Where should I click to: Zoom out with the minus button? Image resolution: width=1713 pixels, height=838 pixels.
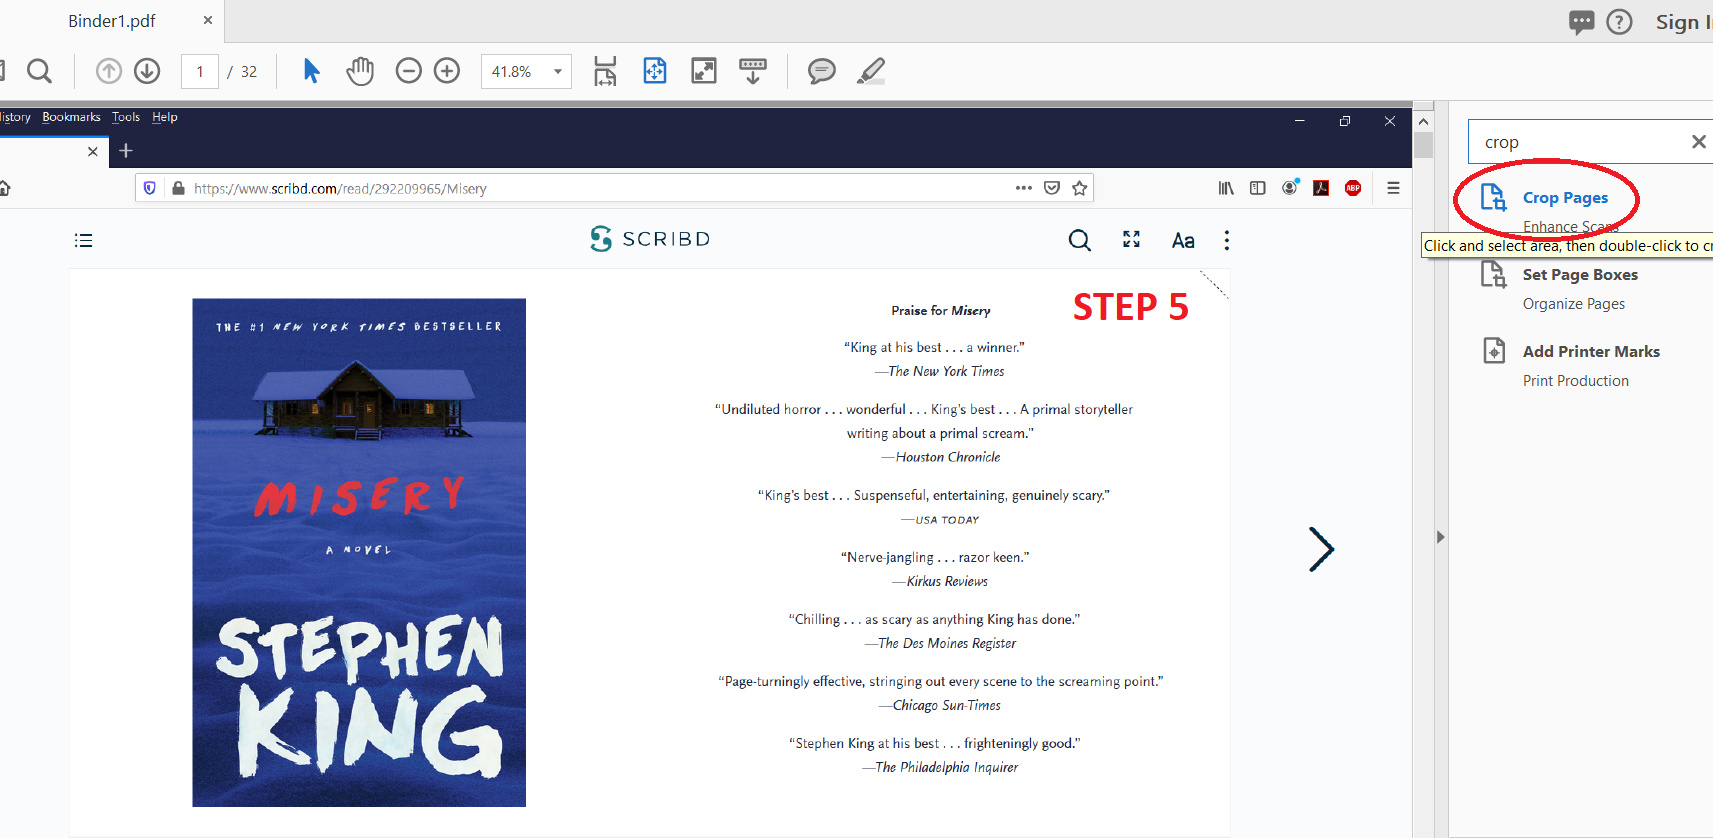click(408, 71)
